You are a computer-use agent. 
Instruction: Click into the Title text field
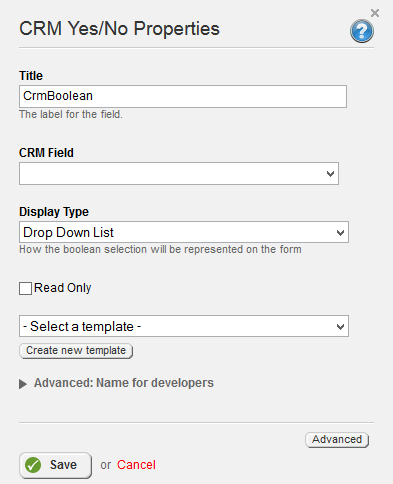point(183,96)
